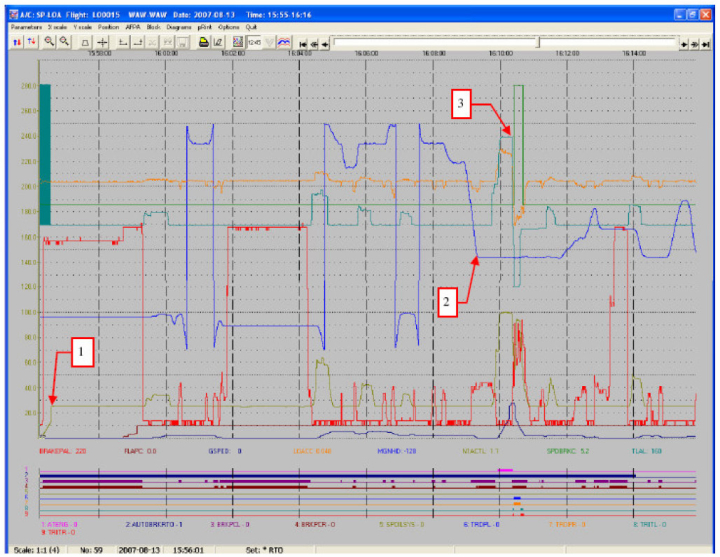
Task: Click the 15:56:01 status bar time
Action: [x=188, y=550]
